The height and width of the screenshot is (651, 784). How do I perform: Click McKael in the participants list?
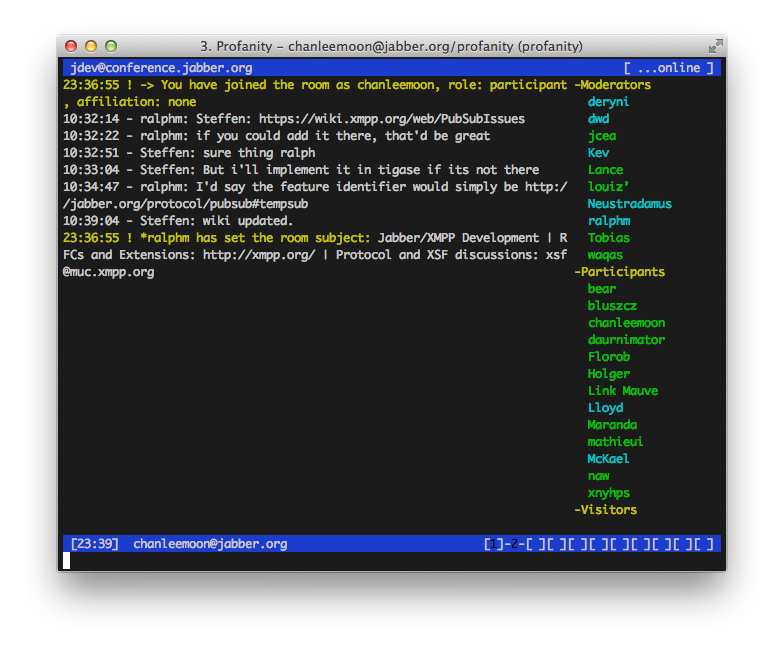tap(608, 459)
